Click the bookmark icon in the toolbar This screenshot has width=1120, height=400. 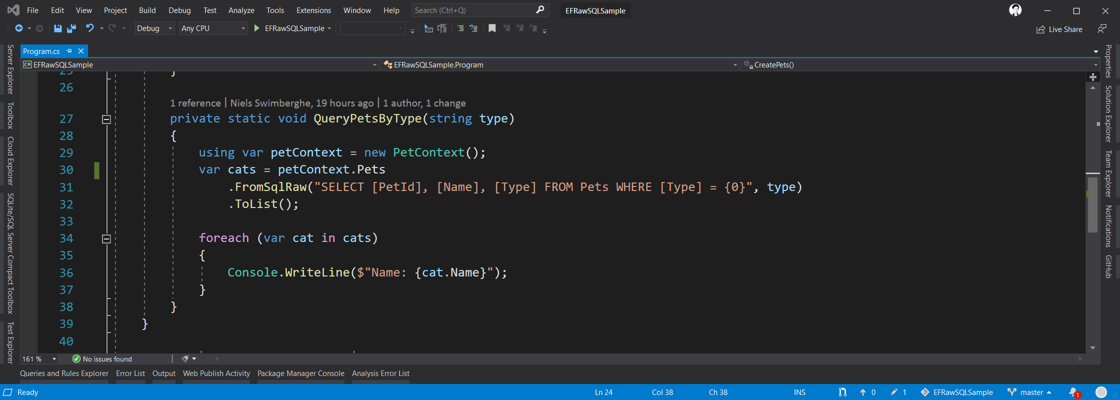pos(492,29)
